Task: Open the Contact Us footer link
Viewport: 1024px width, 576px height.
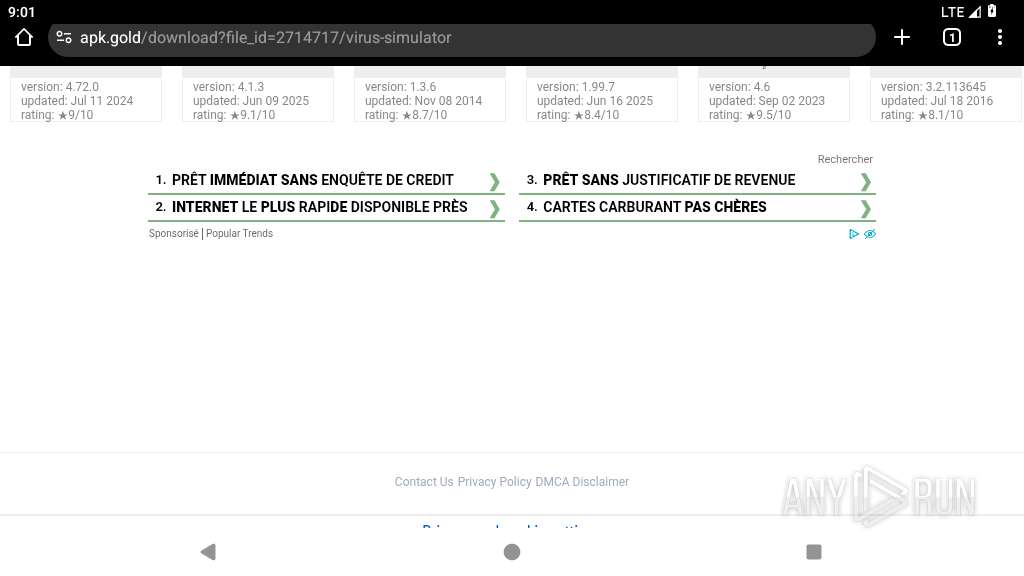Action: tap(424, 482)
